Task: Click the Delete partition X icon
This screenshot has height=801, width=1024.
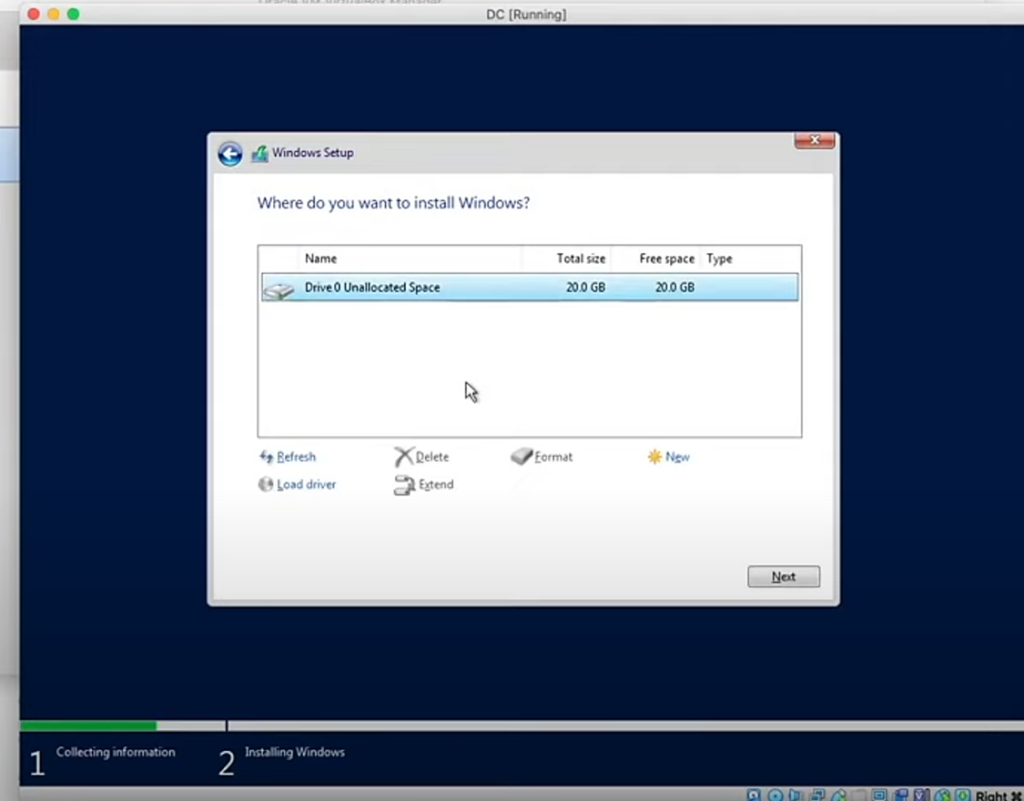Action: point(403,457)
